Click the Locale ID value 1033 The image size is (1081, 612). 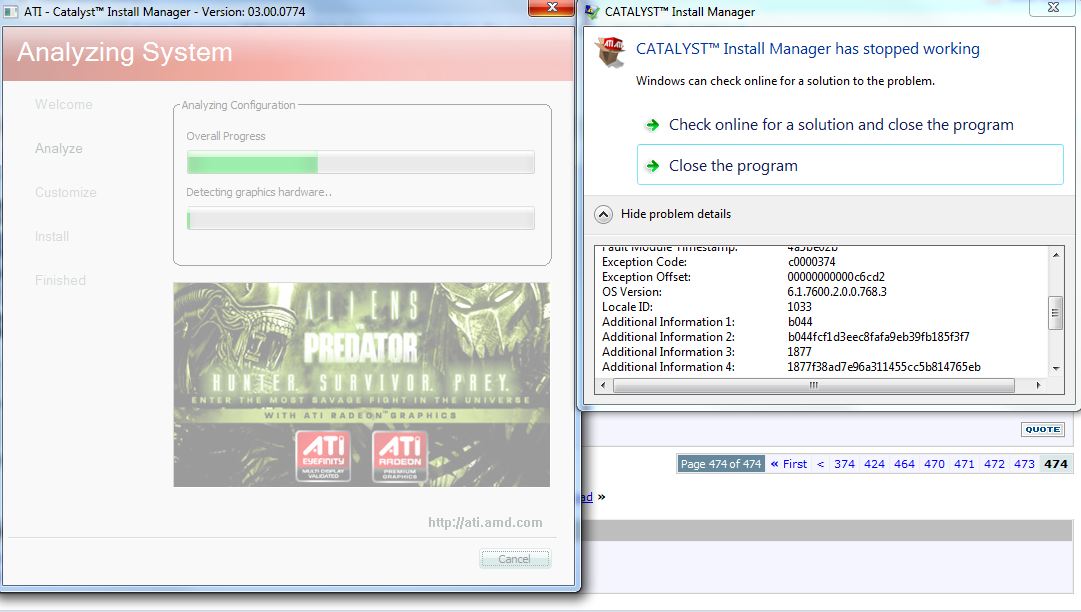point(799,307)
